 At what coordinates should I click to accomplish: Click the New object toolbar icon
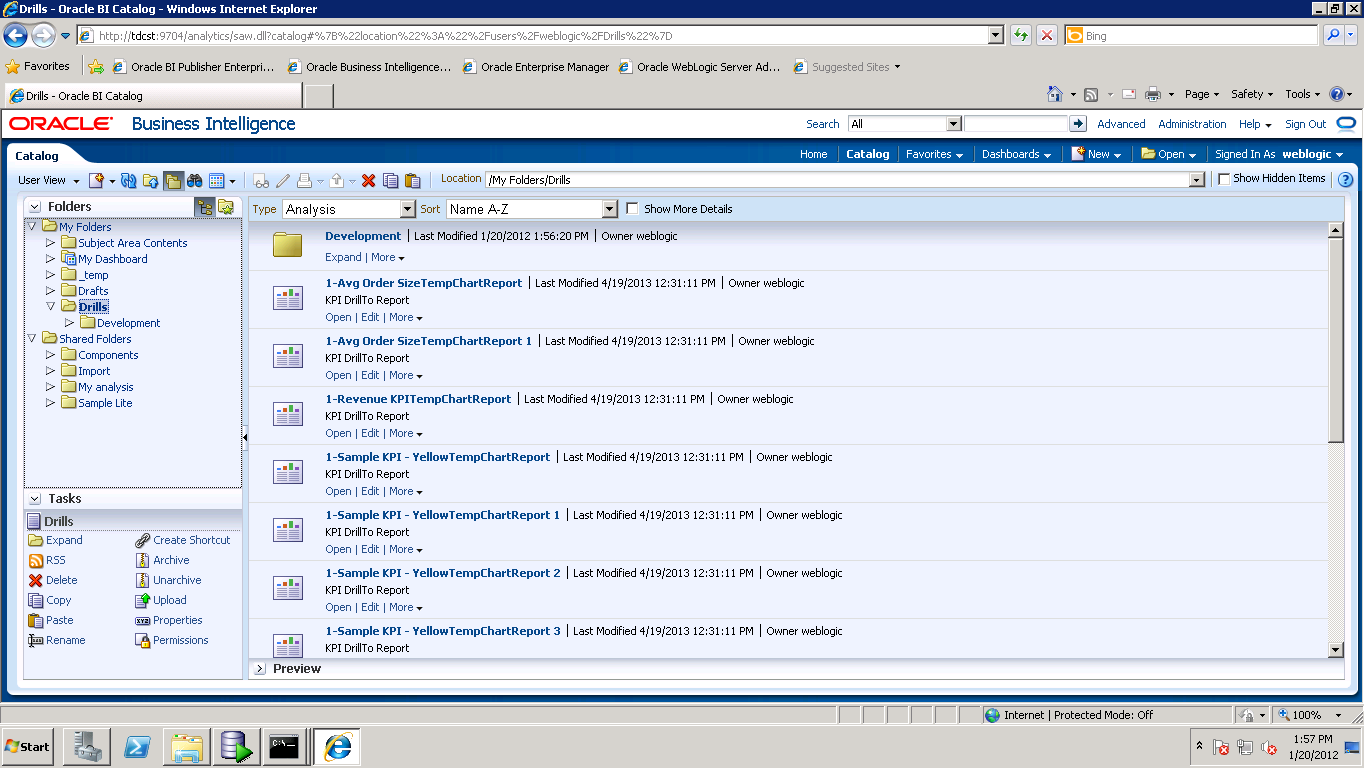coord(97,180)
